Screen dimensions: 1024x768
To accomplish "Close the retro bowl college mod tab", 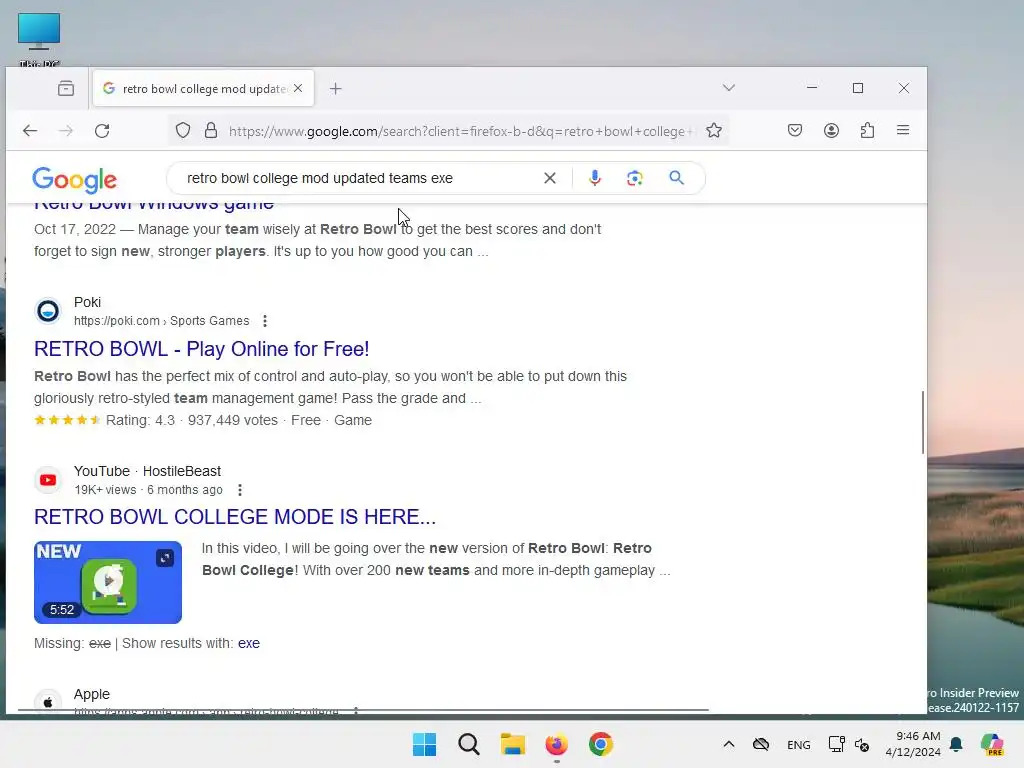I will pos(298,88).
